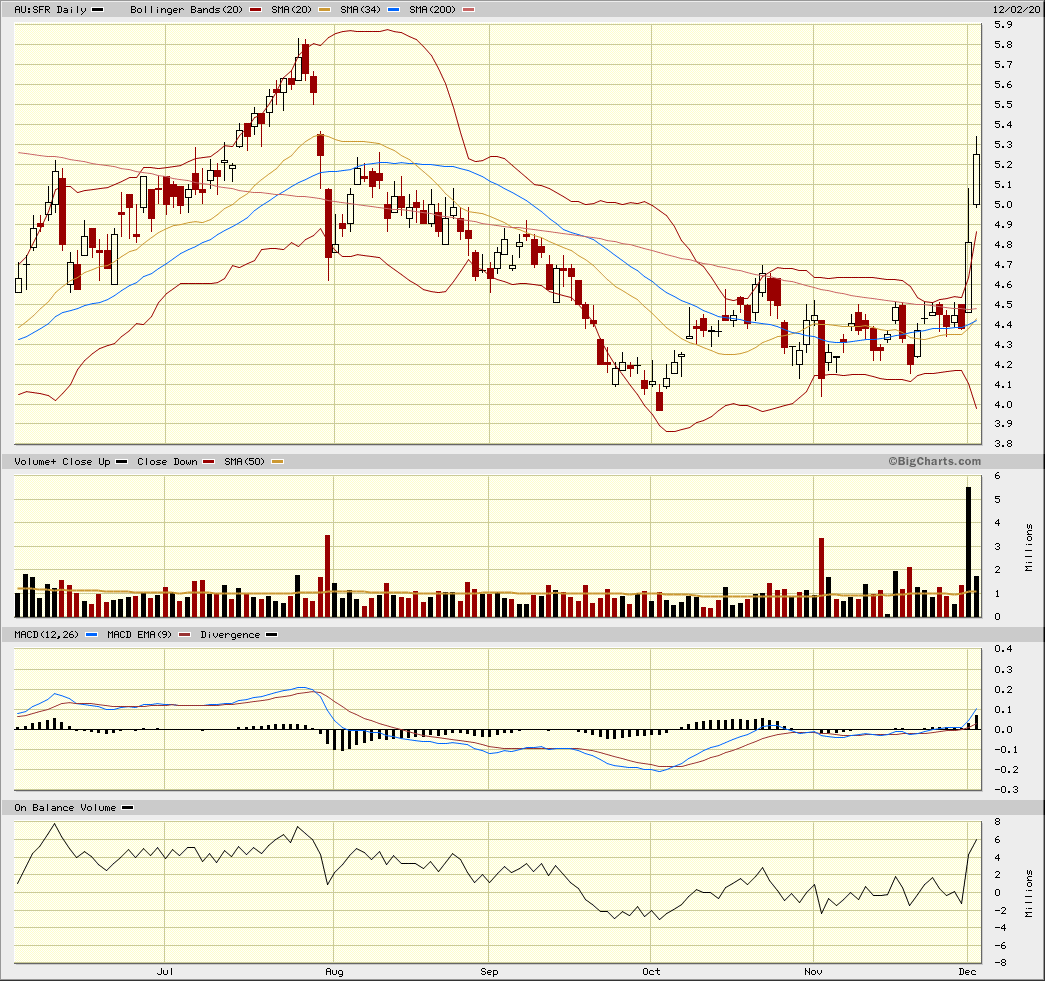Click the tallest black volume bar in December

968,552
